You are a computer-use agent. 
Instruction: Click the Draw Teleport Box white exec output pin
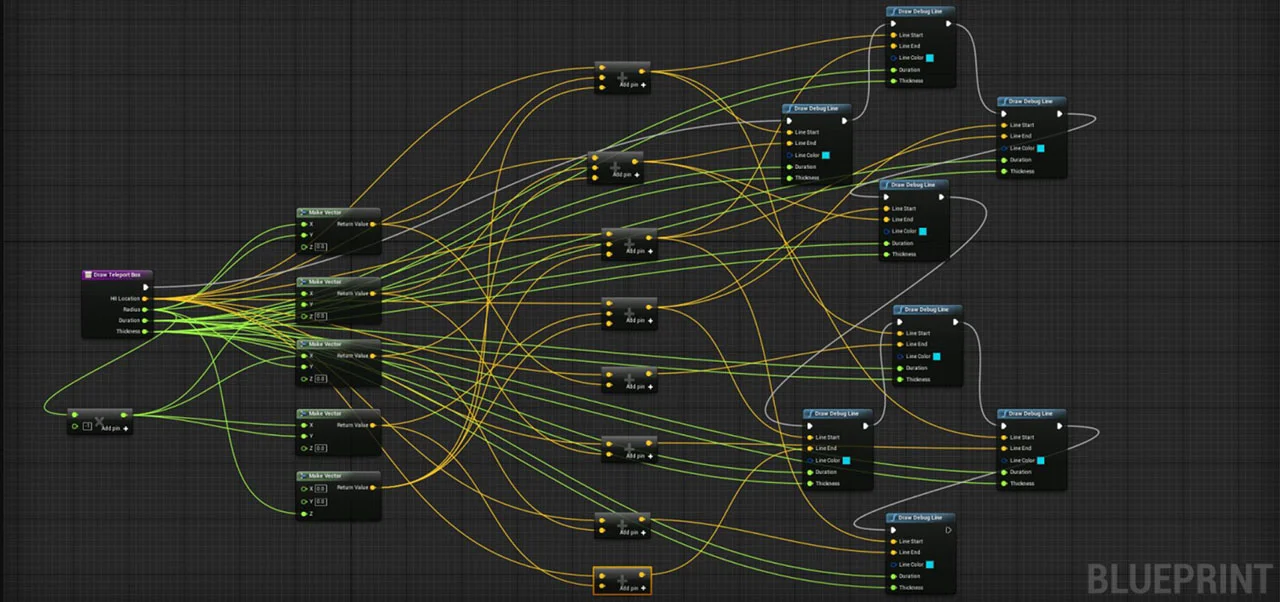click(146, 287)
